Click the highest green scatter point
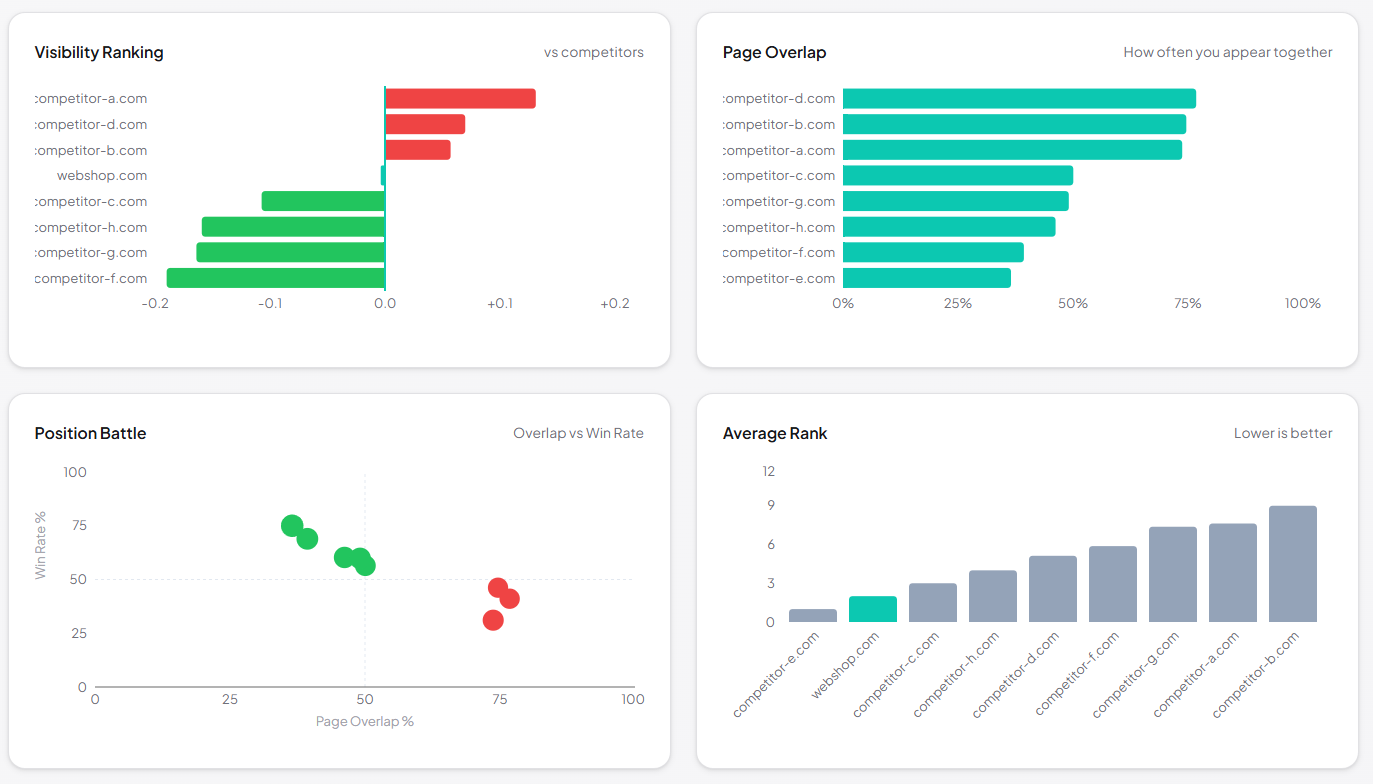The width and height of the screenshot is (1373, 784). click(291, 522)
